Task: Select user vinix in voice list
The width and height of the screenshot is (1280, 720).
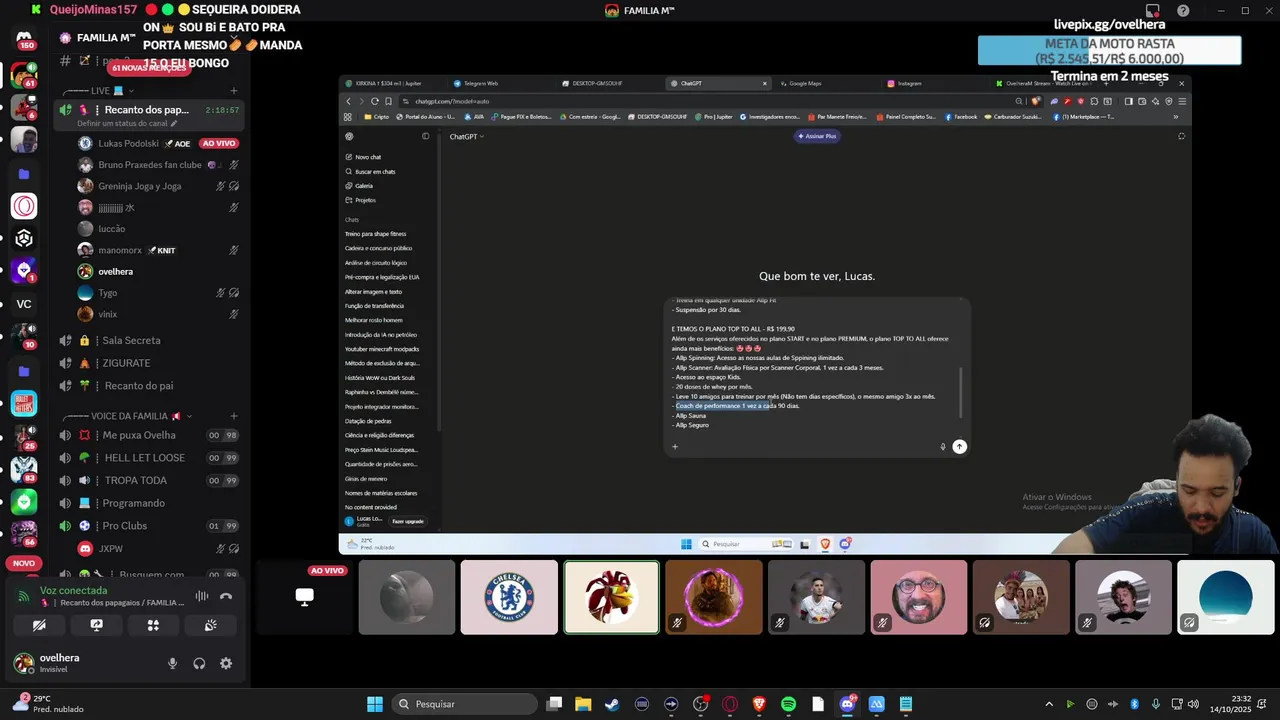Action: pos(160,314)
